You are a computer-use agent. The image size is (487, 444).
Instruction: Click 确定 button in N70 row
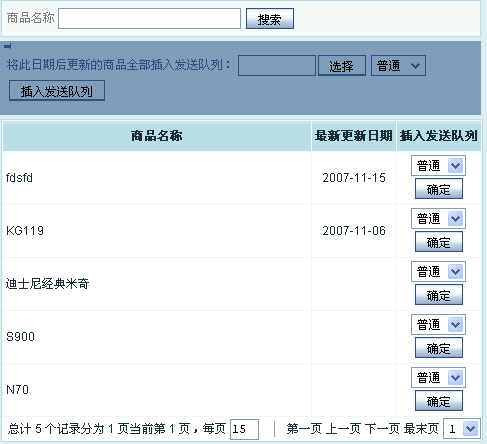(x=439, y=401)
